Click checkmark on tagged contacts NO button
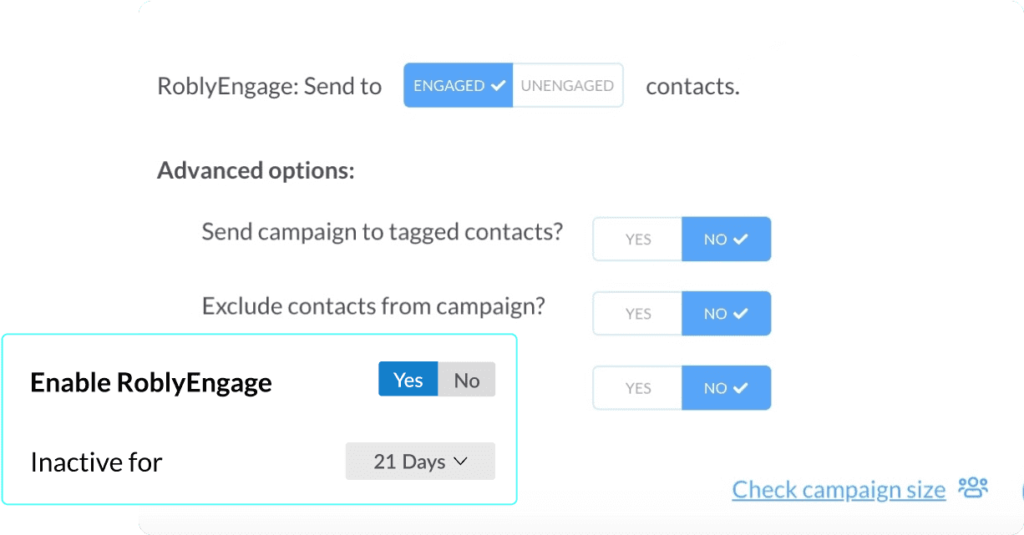The height and width of the screenshot is (535, 1024). (x=741, y=239)
